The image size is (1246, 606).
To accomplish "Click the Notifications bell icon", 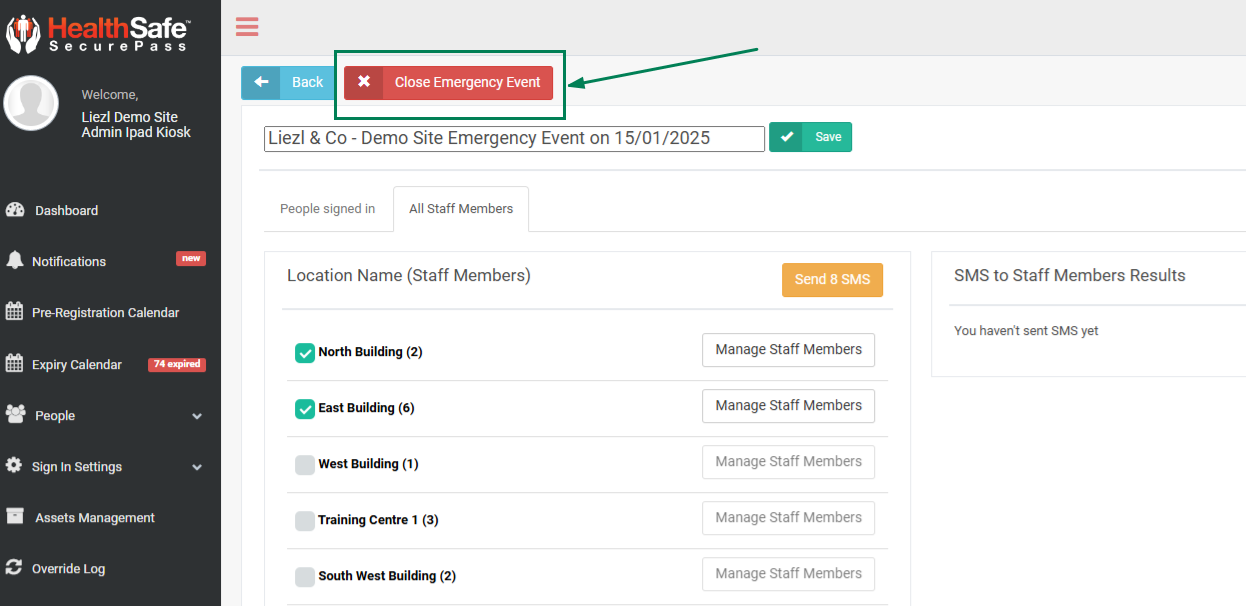I will click(x=15, y=261).
